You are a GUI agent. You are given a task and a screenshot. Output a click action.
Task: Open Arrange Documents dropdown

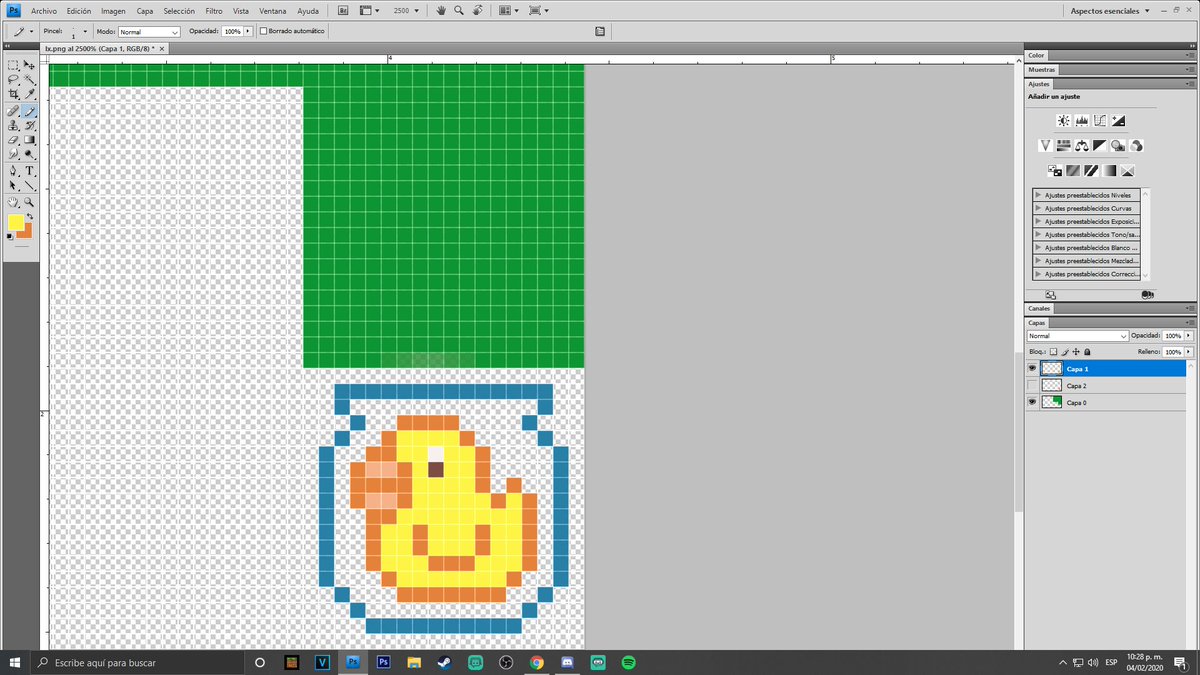[x=508, y=10]
